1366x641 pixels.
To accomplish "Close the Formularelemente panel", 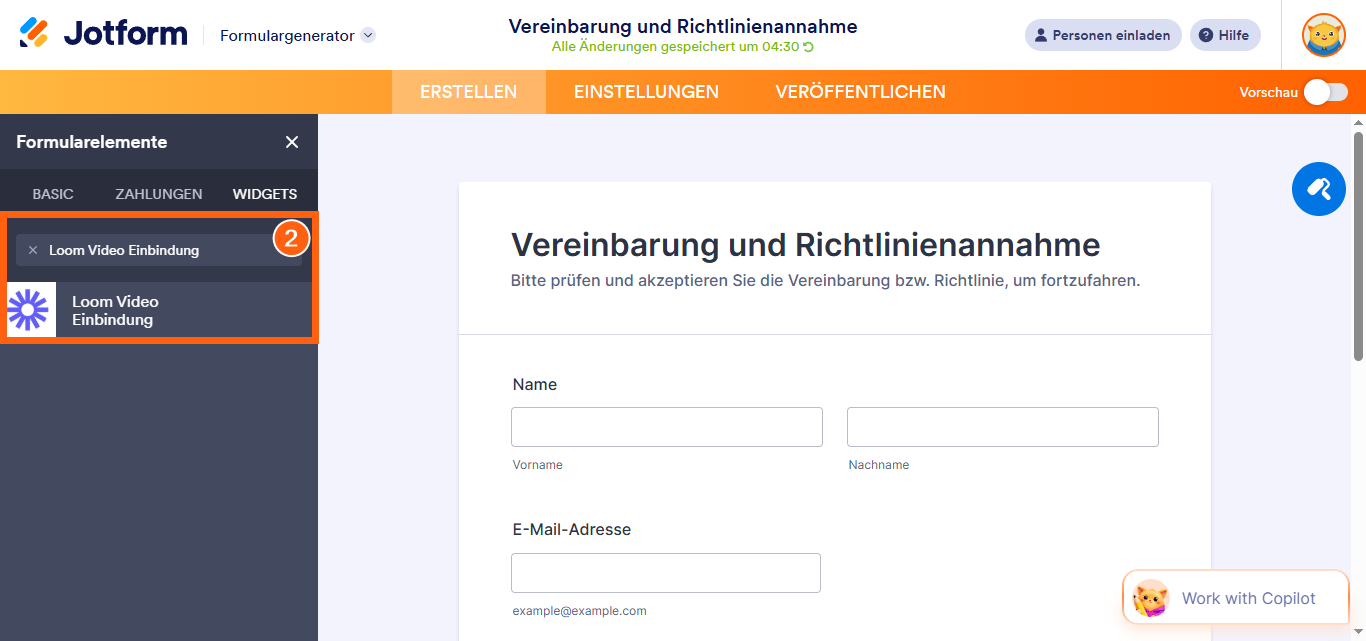I will 291,142.
